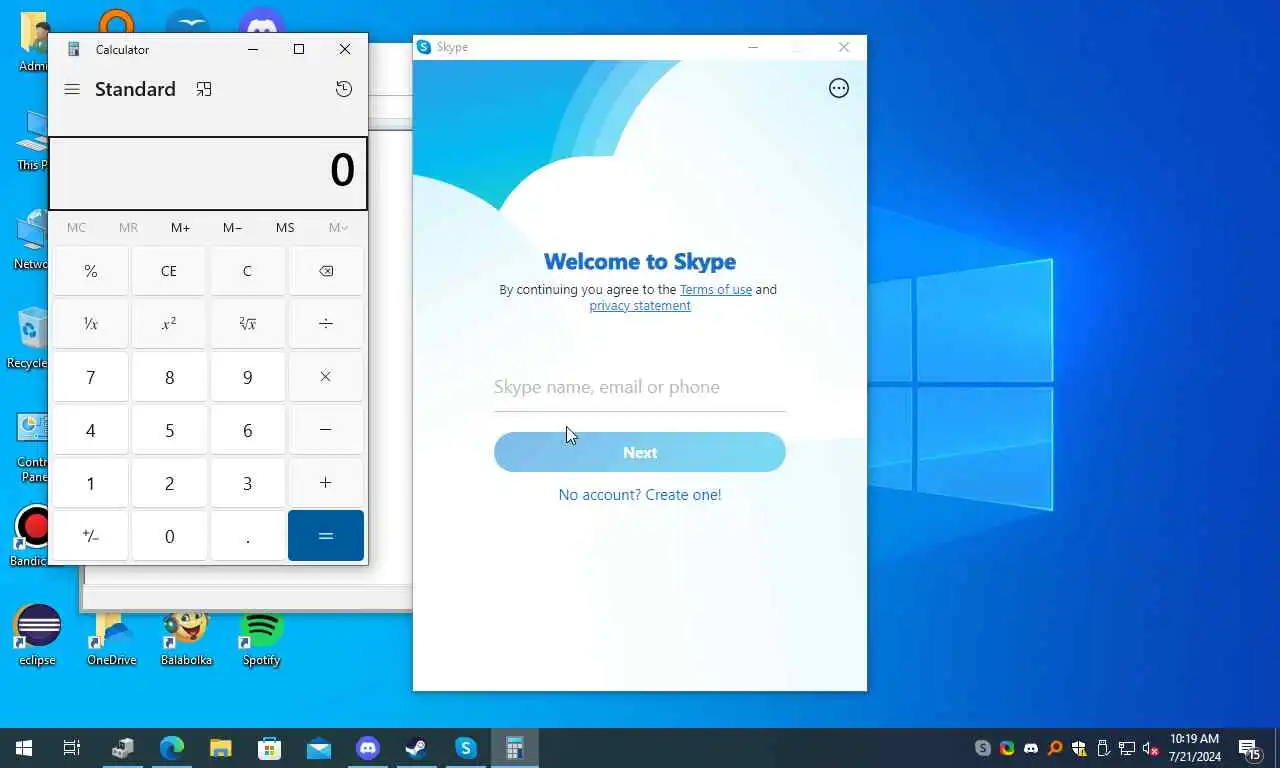Click the multiply operator in Calculator
Screen dimensions: 1280x768
click(x=326, y=377)
